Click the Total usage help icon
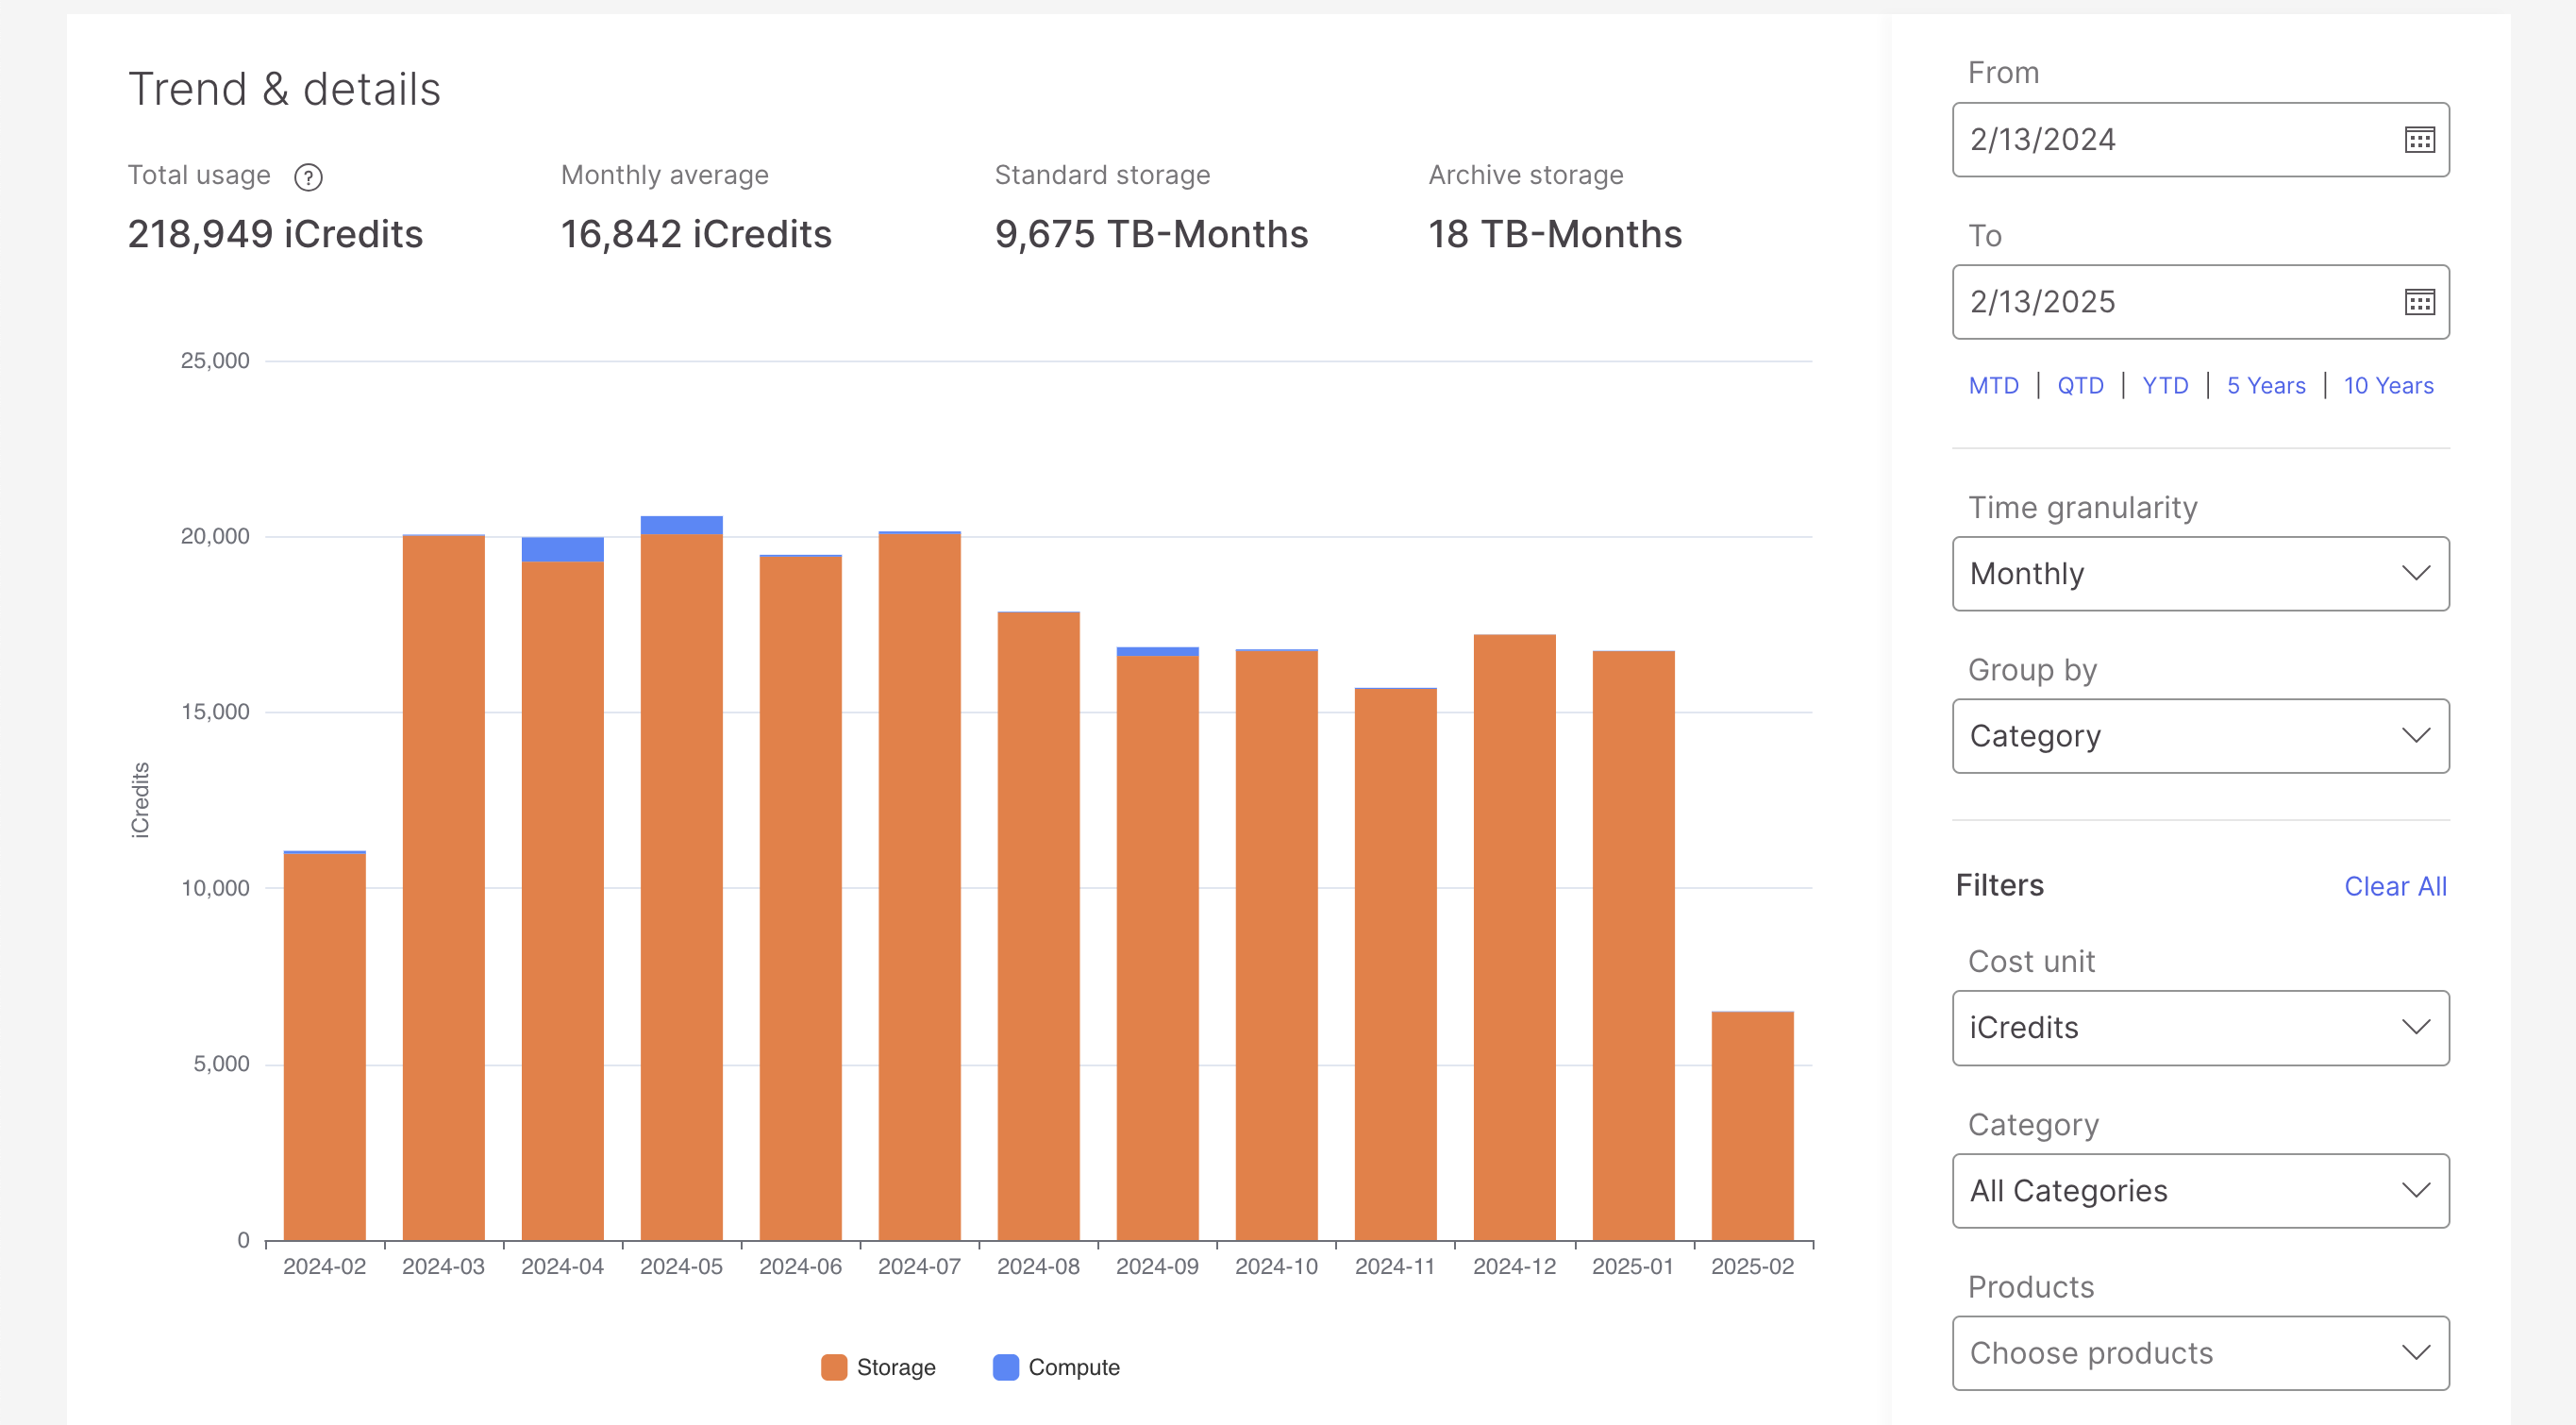This screenshot has height=1425, width=2576. pos(309,177)
